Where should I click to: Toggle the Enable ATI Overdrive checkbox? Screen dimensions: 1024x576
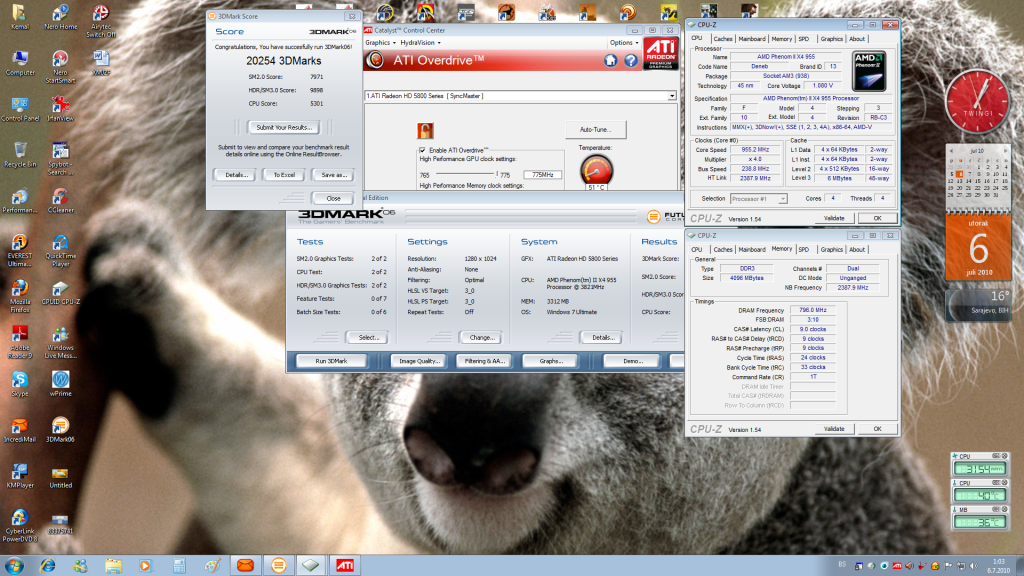[x=423, y=150]
